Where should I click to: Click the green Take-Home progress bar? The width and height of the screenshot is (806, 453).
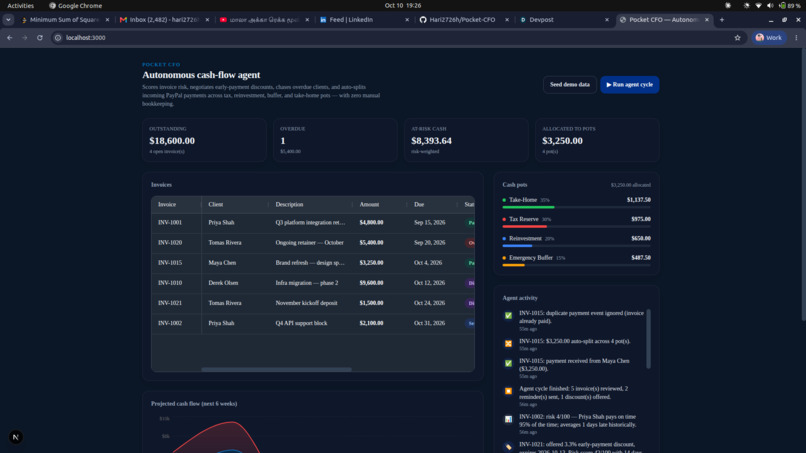(528, 207)
